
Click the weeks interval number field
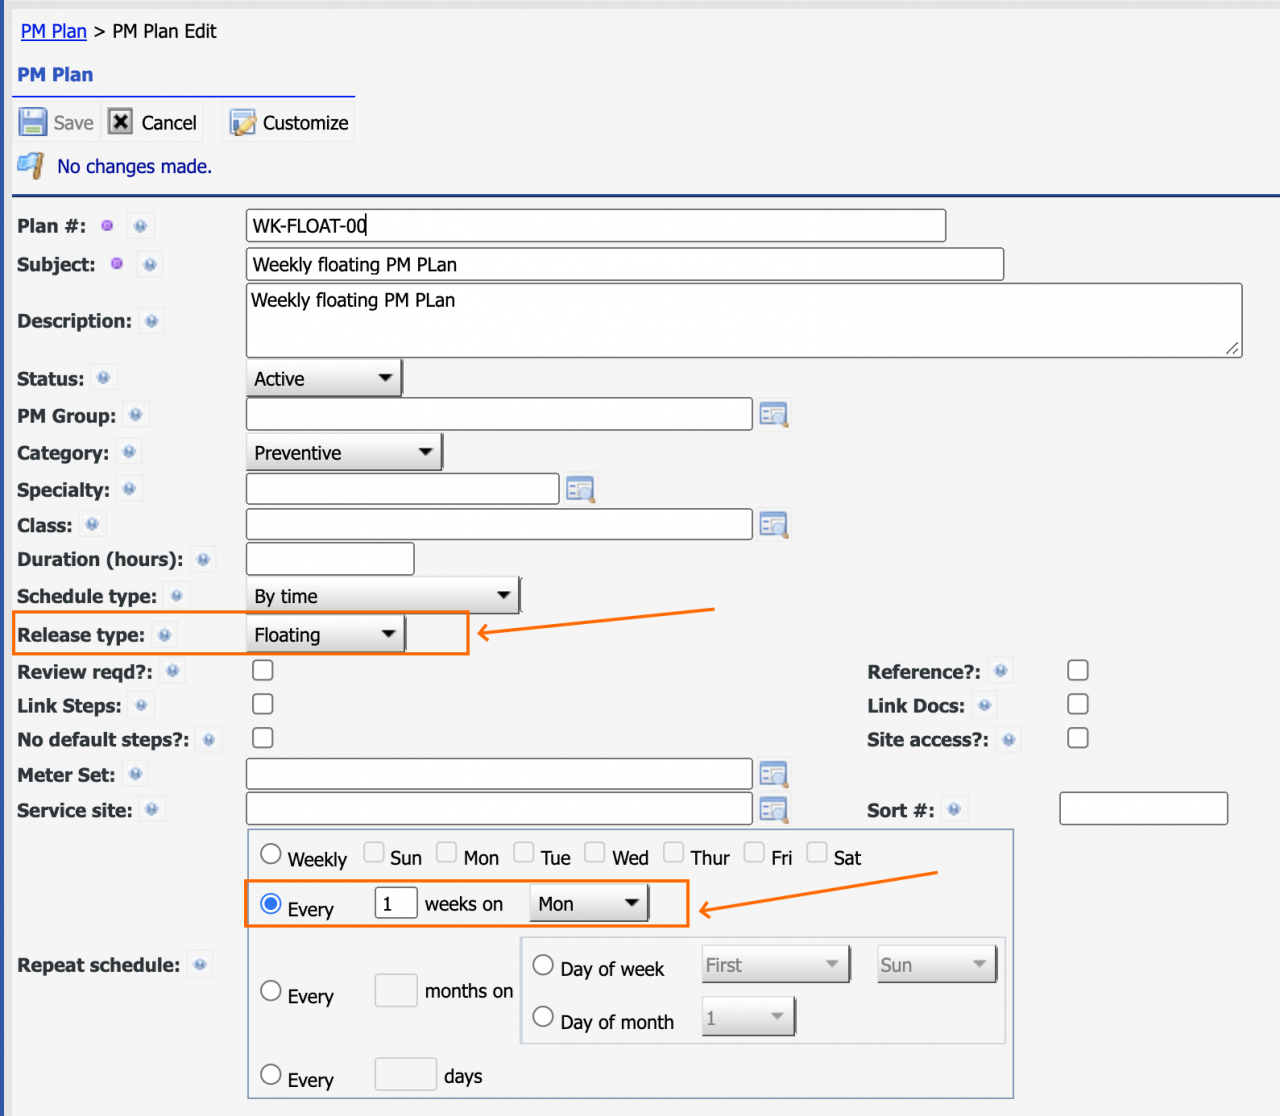(x=396, y=903)
